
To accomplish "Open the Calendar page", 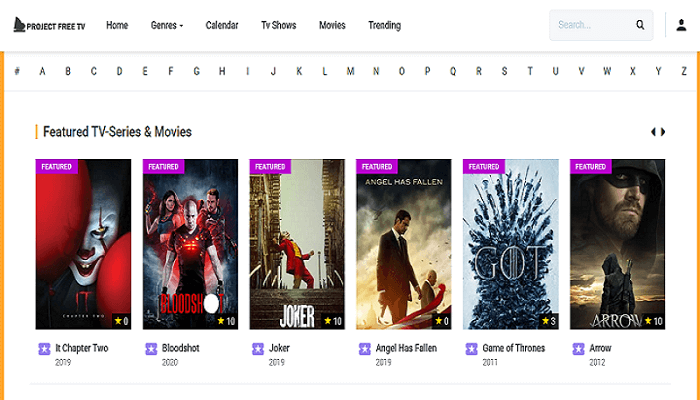I will [x=222, y=25].
